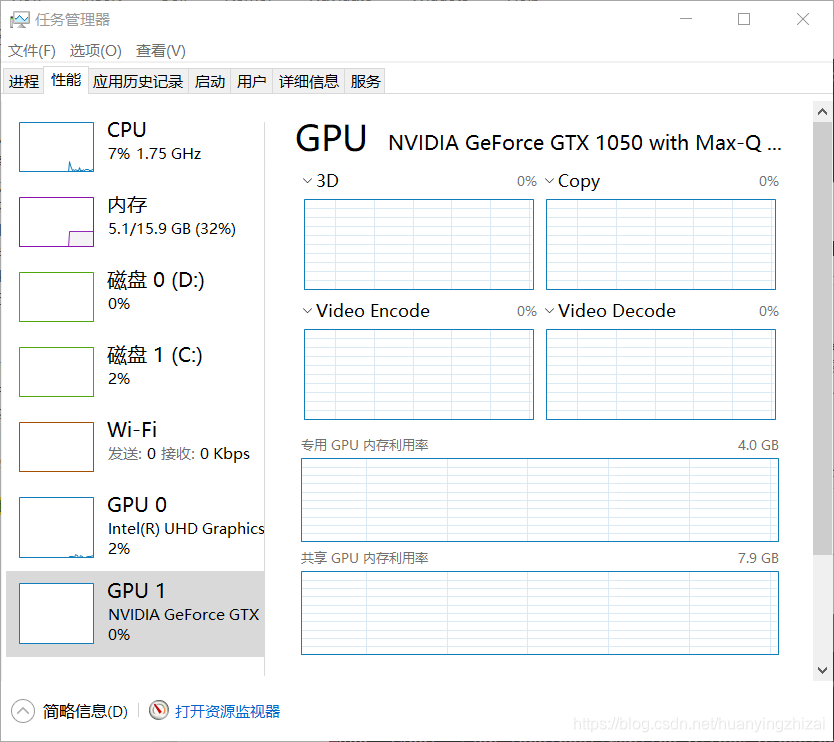Viewport: 834px width, 742px height.
Task: Open the Copy engine dropdown chevron
Action: coord(549,181)
